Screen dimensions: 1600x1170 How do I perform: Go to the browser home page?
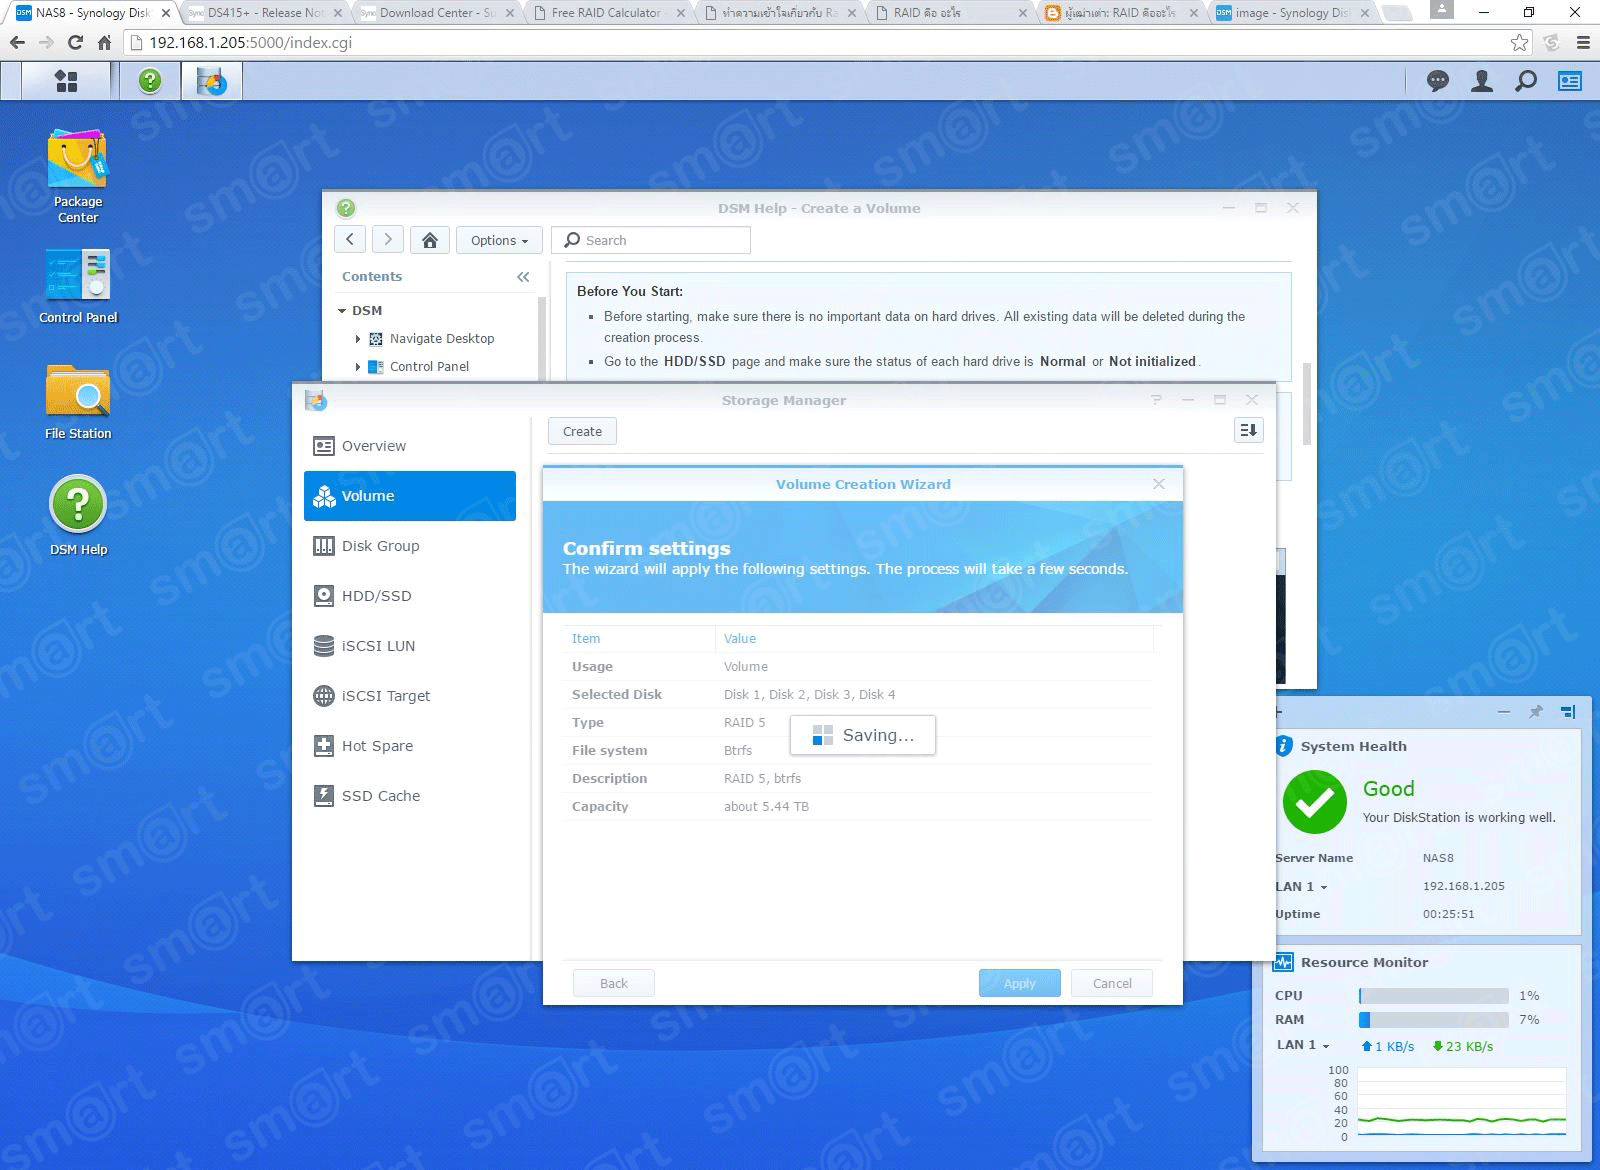tap(104, 43)
